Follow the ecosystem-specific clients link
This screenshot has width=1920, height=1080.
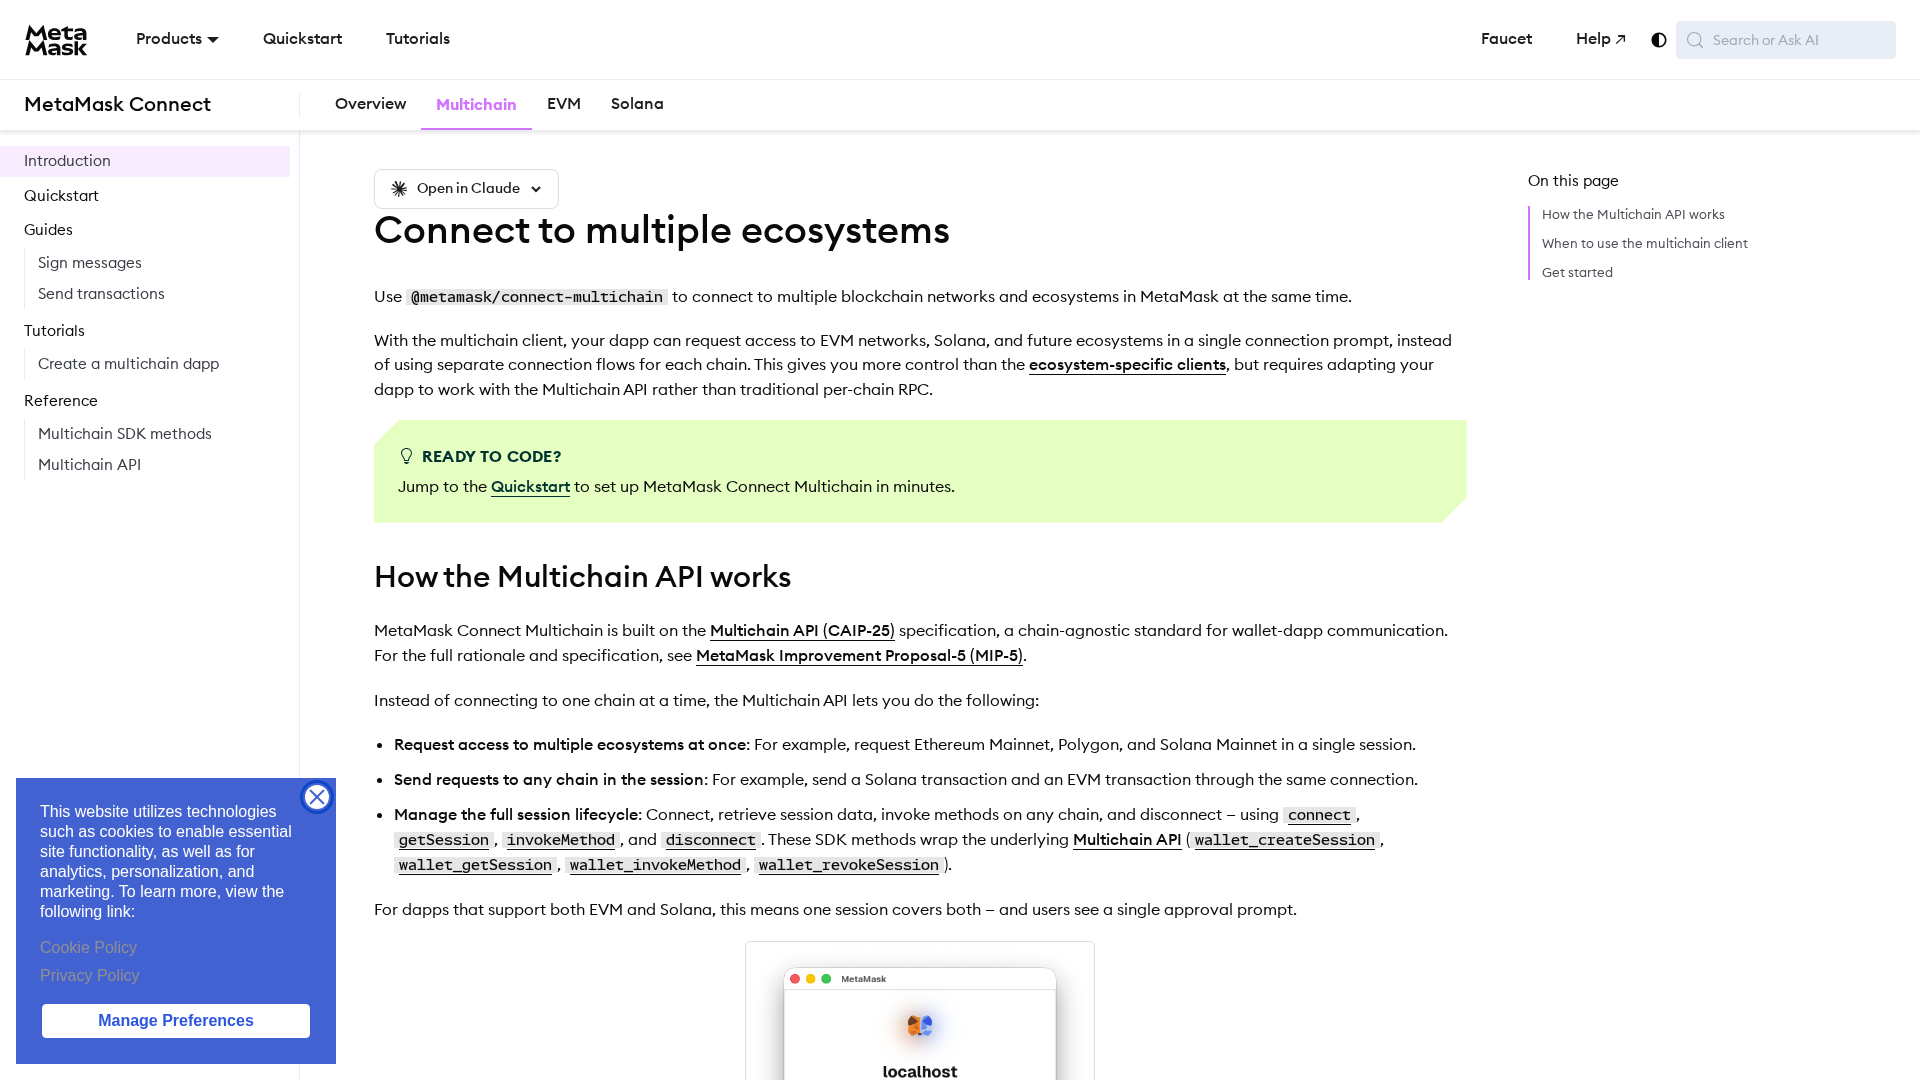[x=1127, y=365]
